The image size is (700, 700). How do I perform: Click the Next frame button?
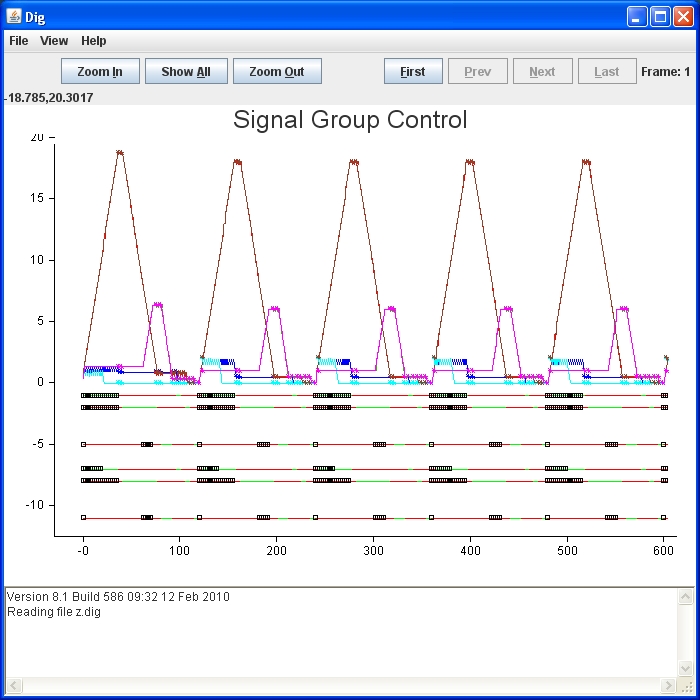click(542, 72)
